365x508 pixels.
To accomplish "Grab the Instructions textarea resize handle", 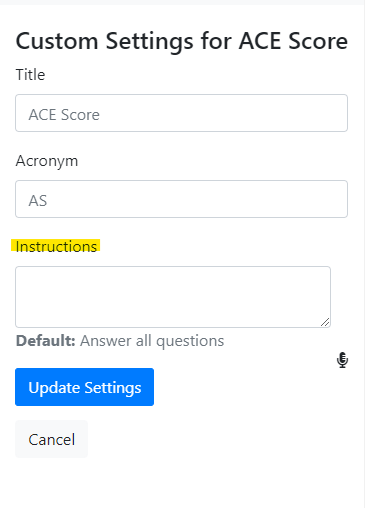I will [325, 322].
